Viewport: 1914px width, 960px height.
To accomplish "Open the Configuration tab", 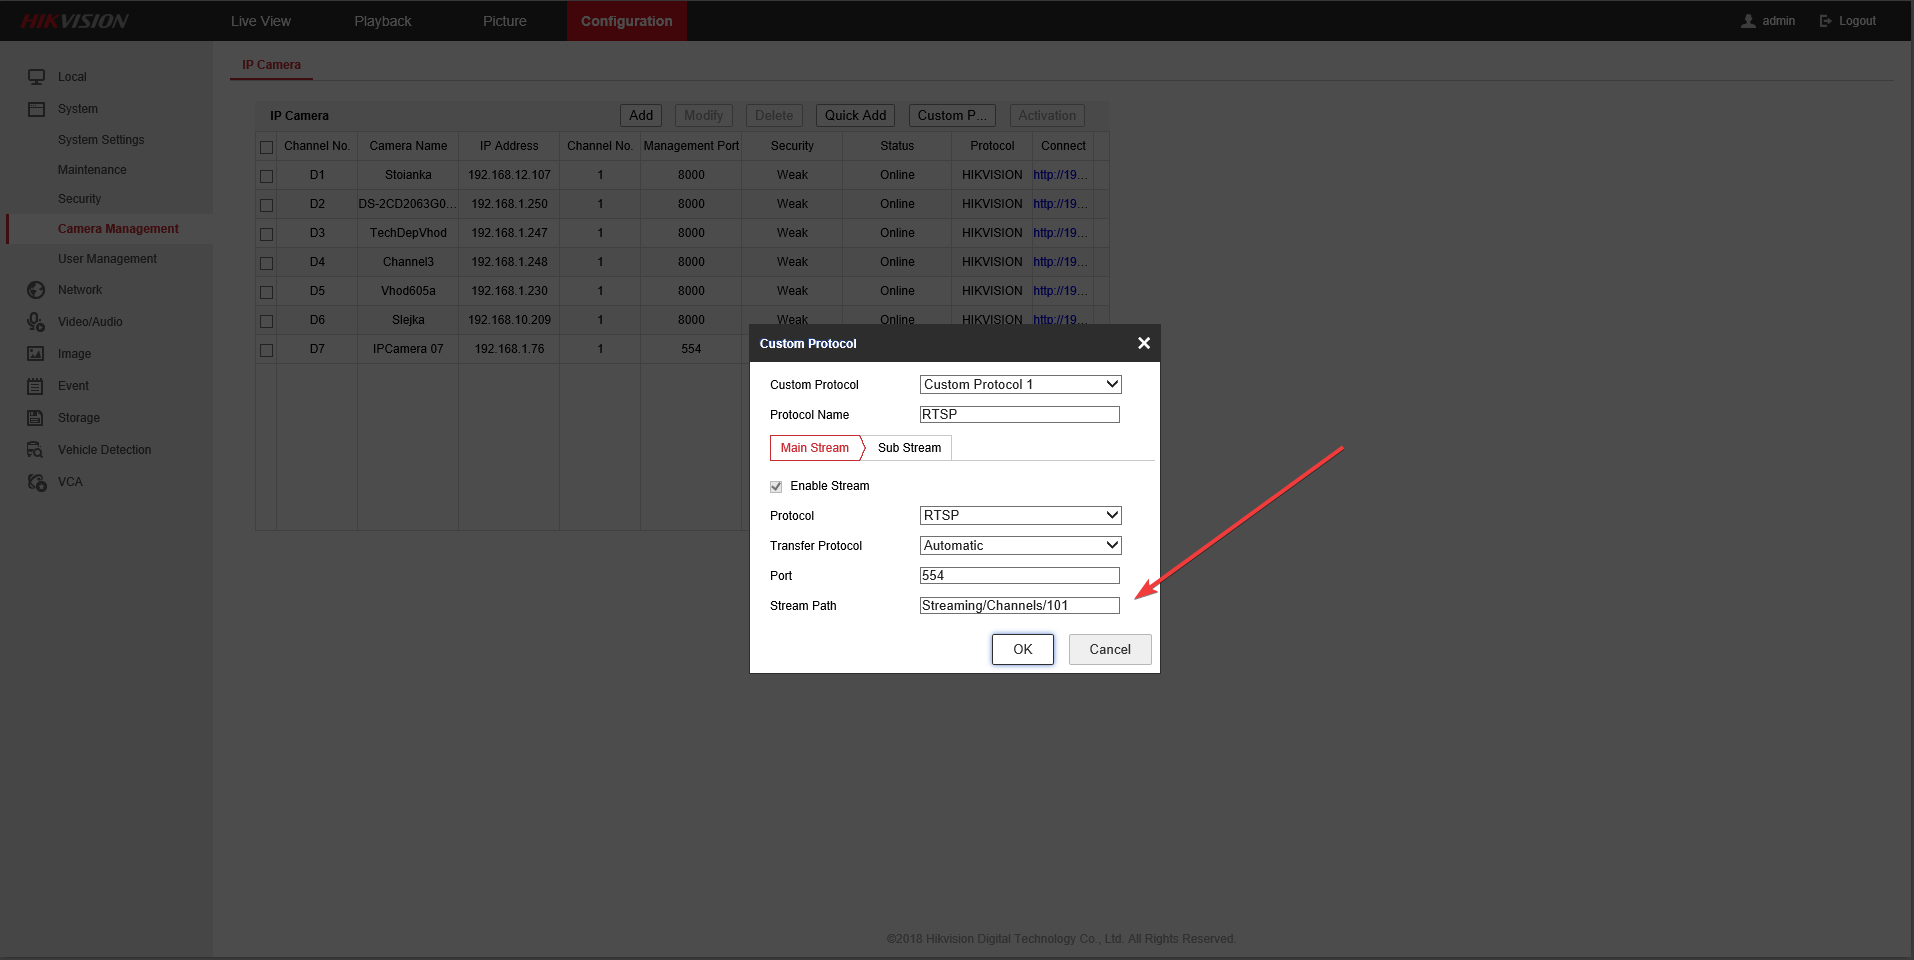I will pyautogui.click(x=627, y=21).
